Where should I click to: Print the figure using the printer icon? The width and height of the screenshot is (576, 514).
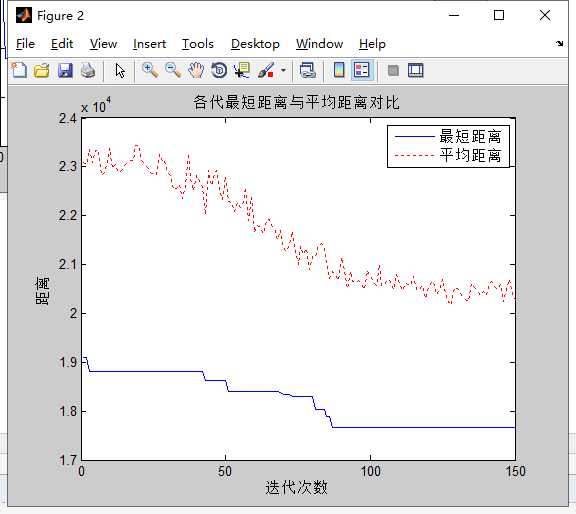point(88,70)
